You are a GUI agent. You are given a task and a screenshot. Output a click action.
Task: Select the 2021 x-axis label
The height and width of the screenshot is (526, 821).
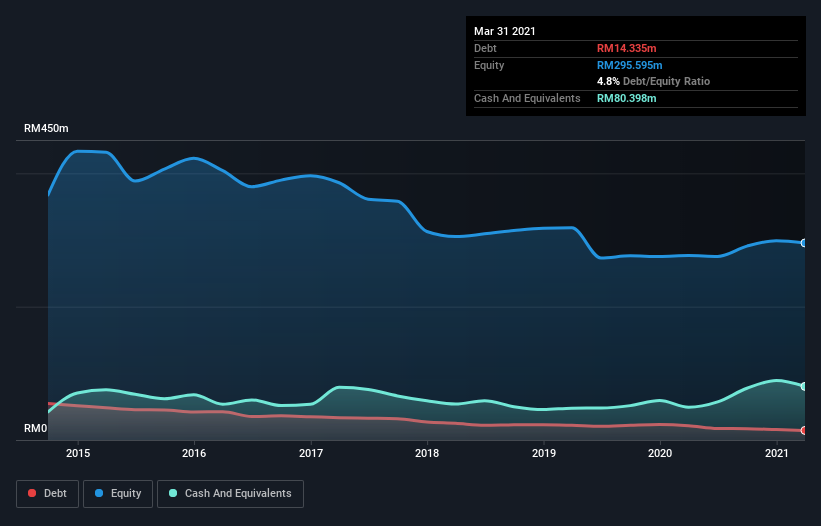[777, 454]
